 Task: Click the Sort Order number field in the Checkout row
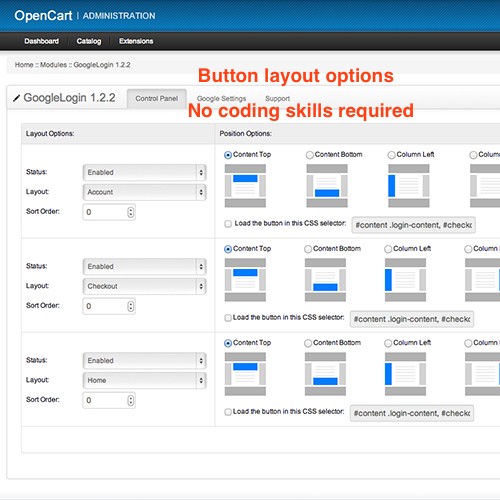(x=109, y=306)
